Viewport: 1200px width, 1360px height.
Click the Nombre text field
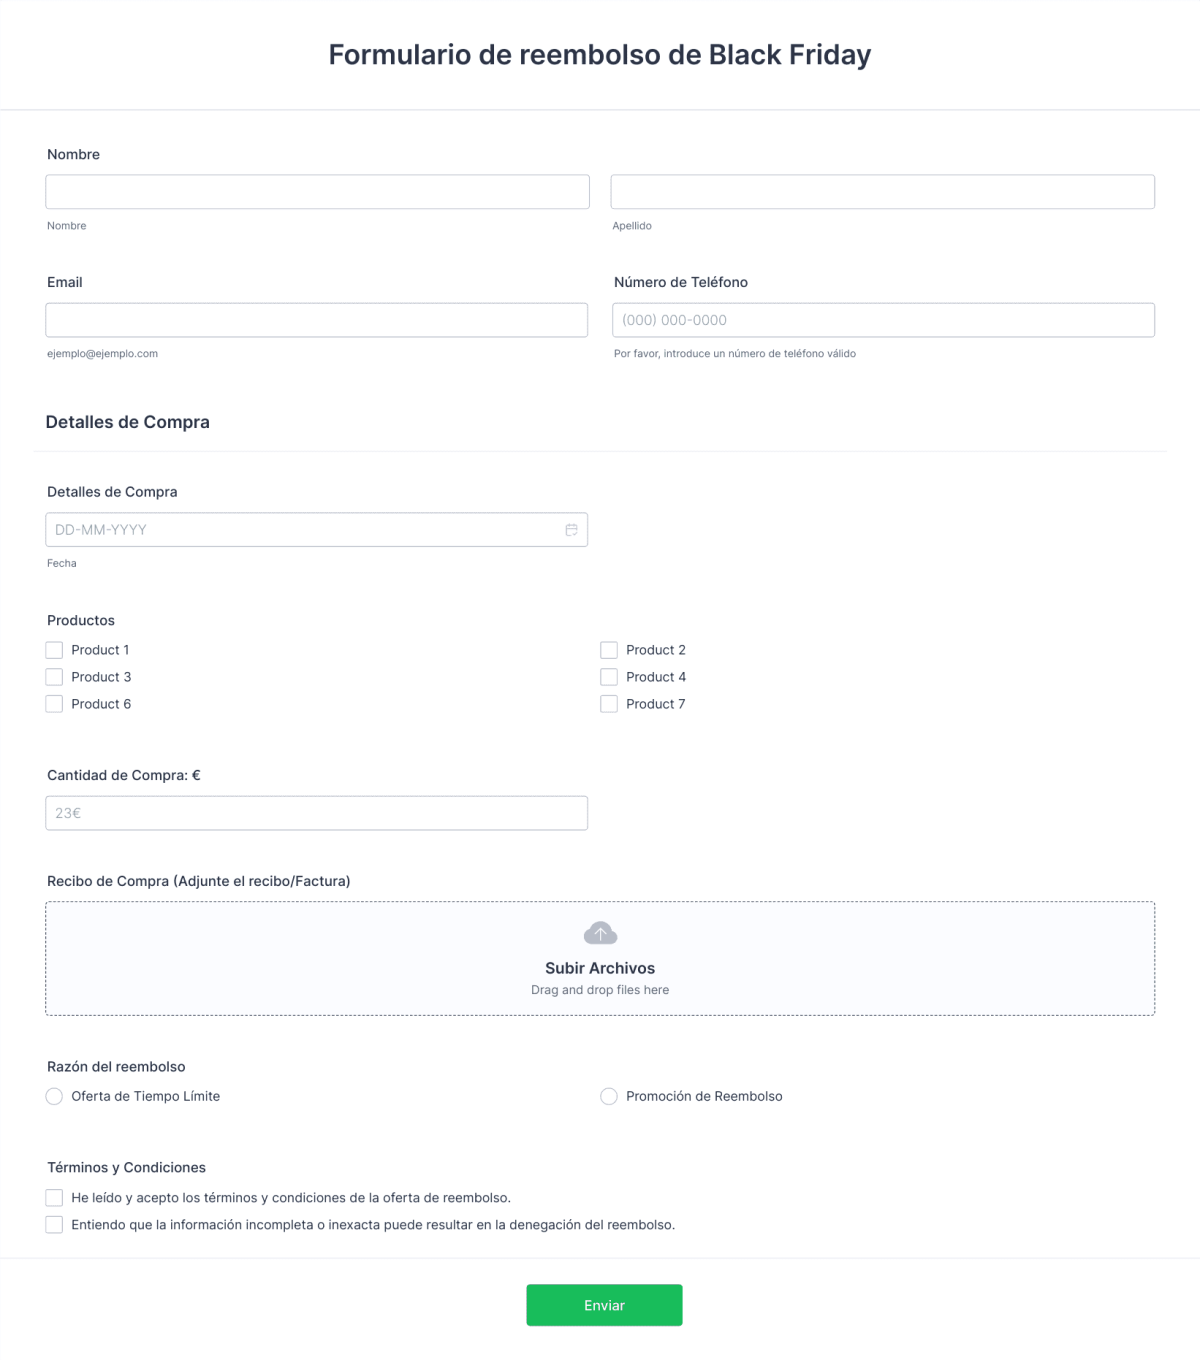click(x=317, y=191)
